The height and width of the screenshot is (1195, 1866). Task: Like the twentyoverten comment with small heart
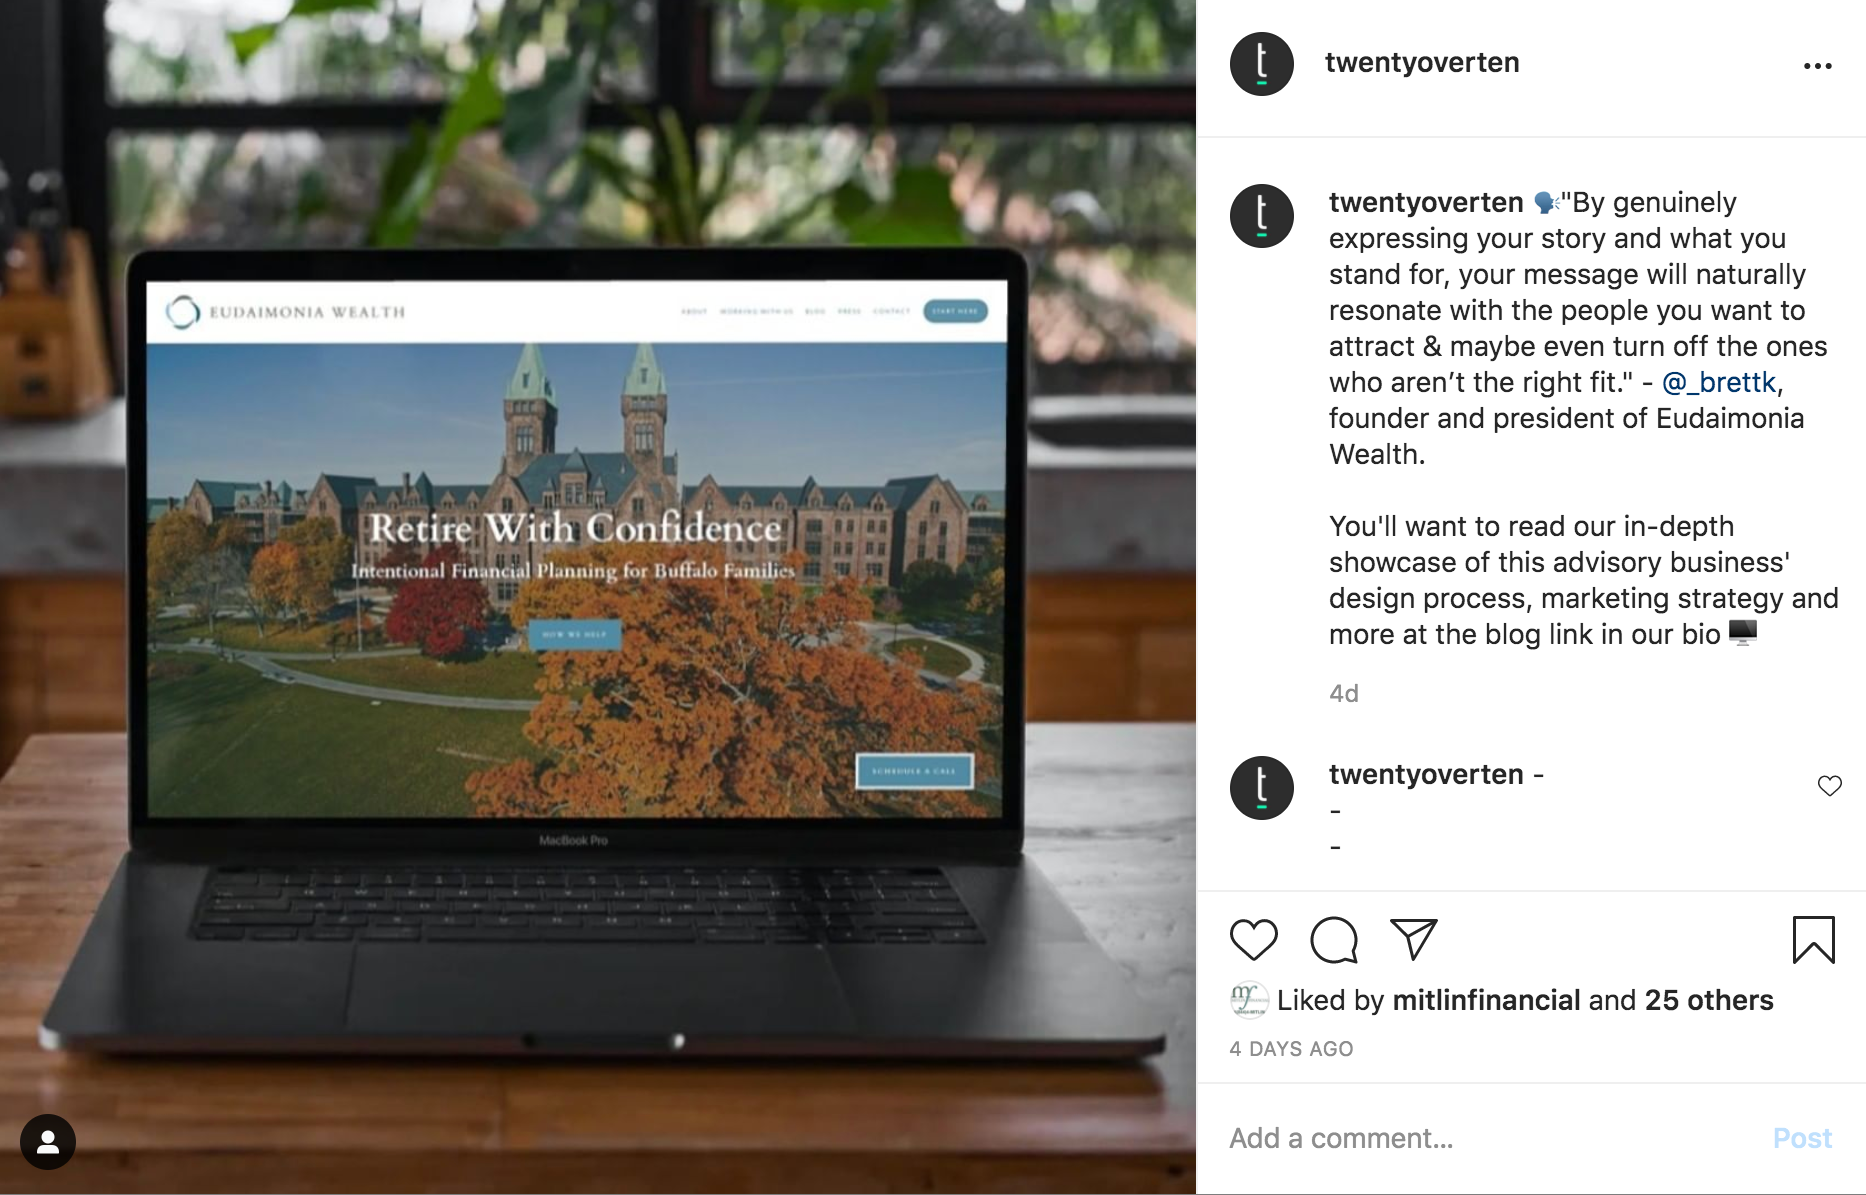[x=1829, y=786]
